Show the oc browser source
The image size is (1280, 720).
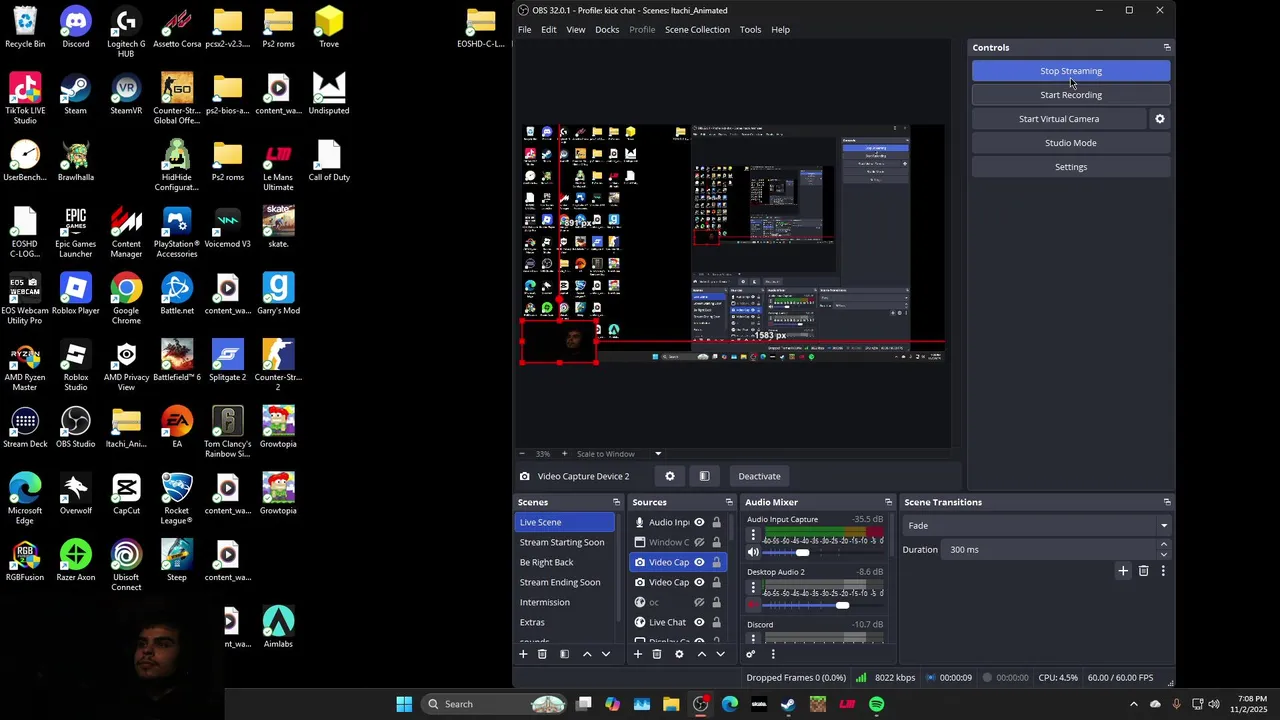(699, 602)
